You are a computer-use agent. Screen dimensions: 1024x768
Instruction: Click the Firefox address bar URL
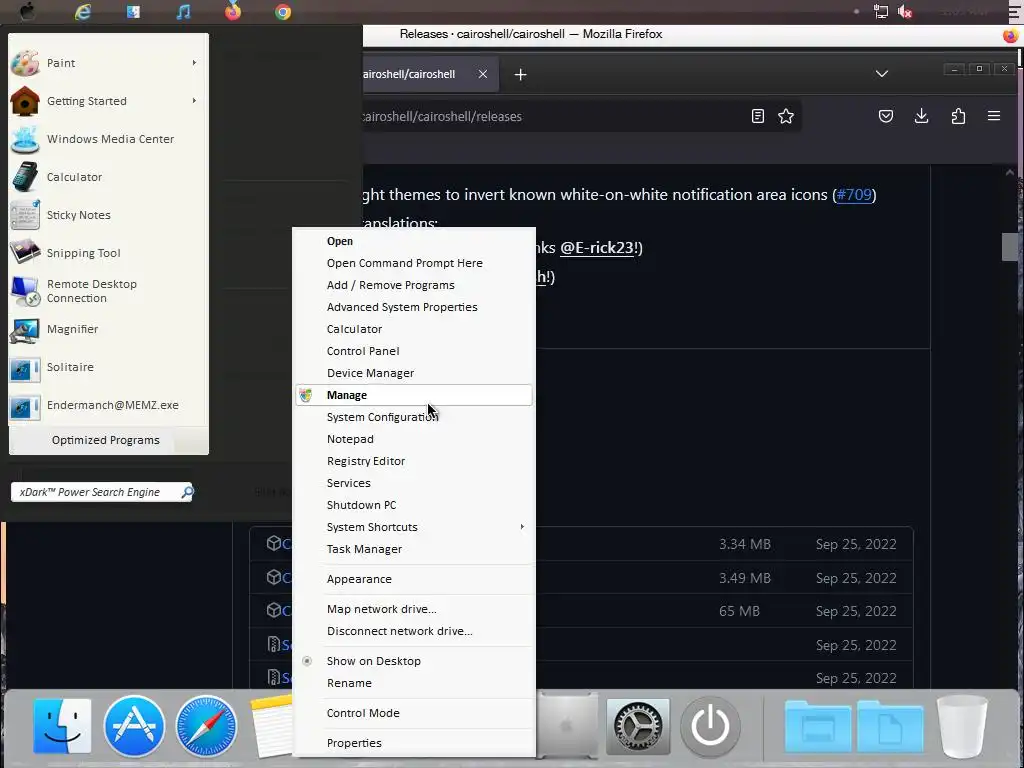[442, 116]
